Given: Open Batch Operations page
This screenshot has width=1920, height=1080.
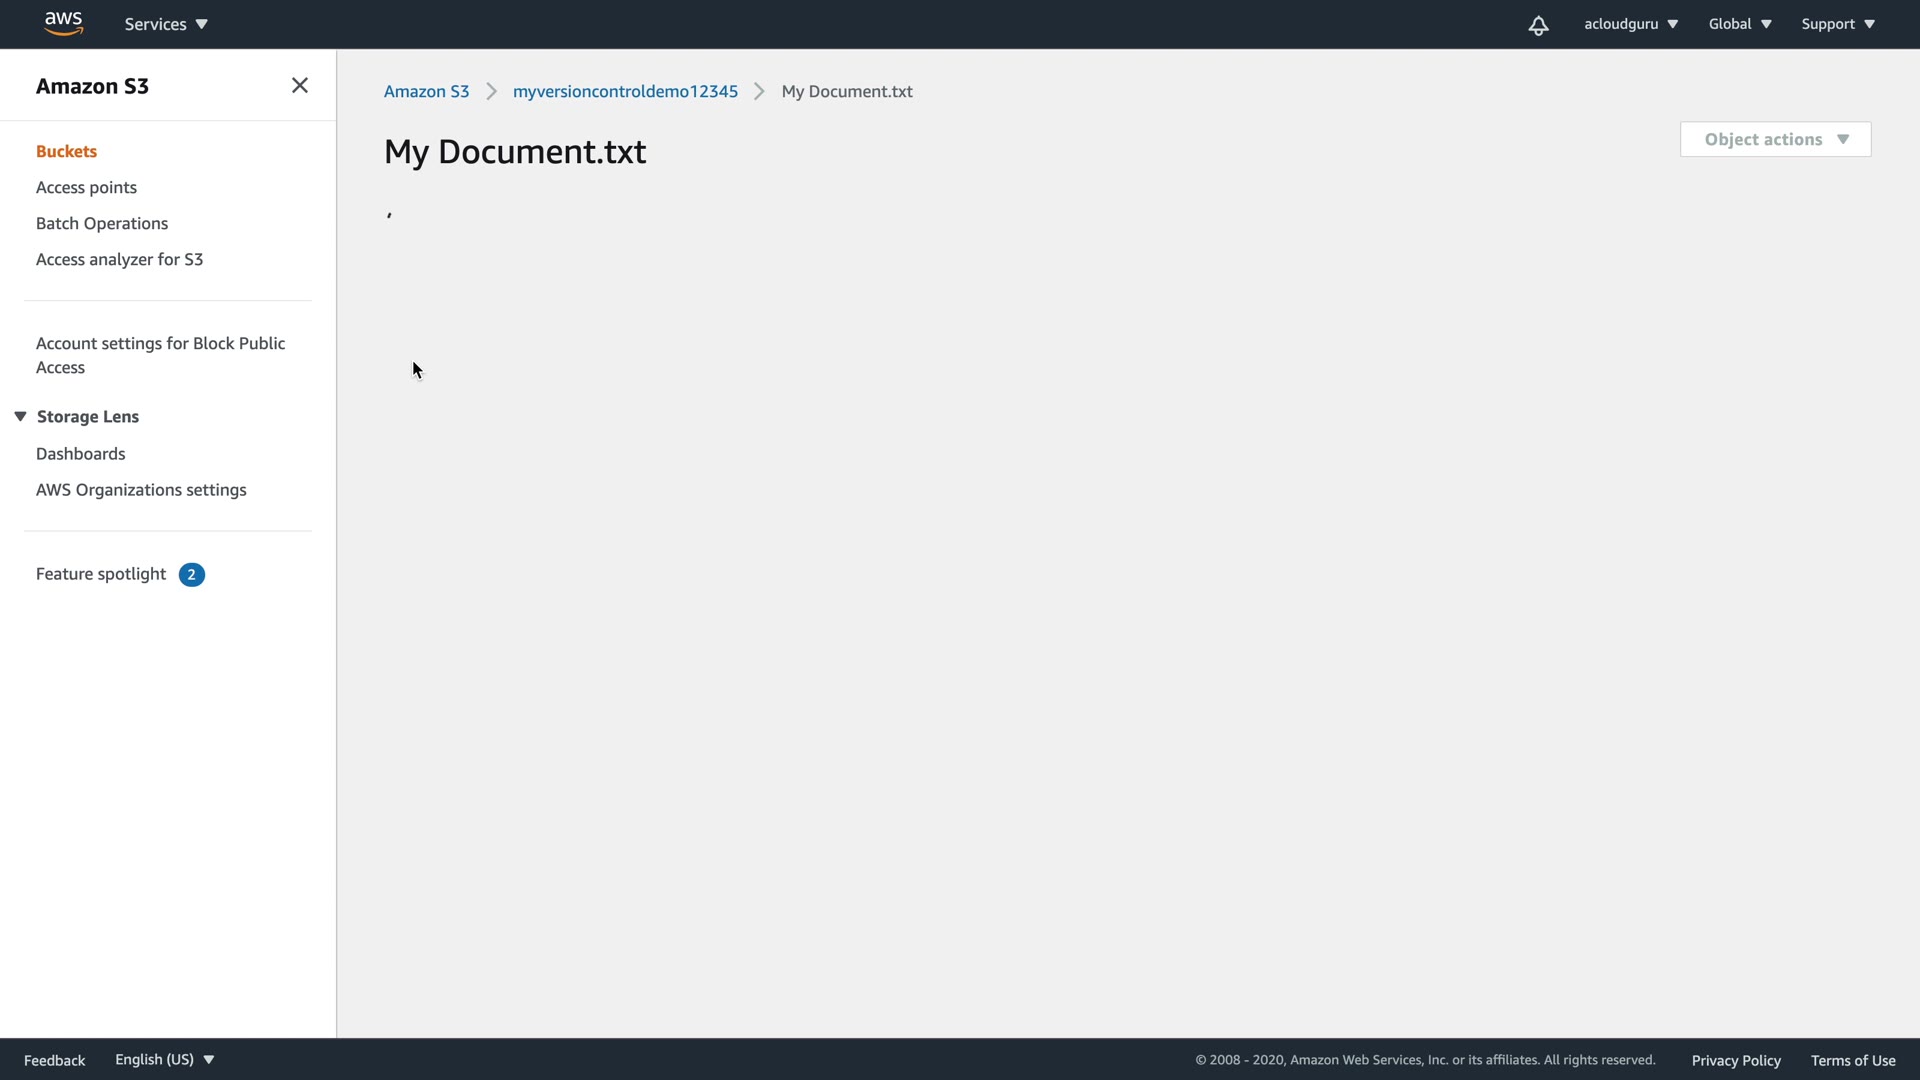Looking at the screenshot, I should coord(102,224).
